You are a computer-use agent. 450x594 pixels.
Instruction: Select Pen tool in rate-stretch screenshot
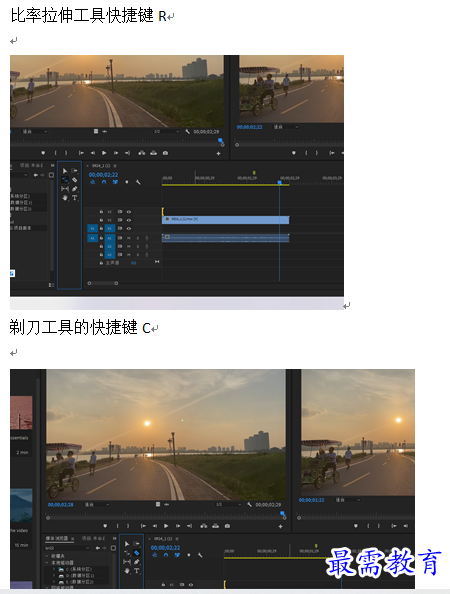click(75, 189)
